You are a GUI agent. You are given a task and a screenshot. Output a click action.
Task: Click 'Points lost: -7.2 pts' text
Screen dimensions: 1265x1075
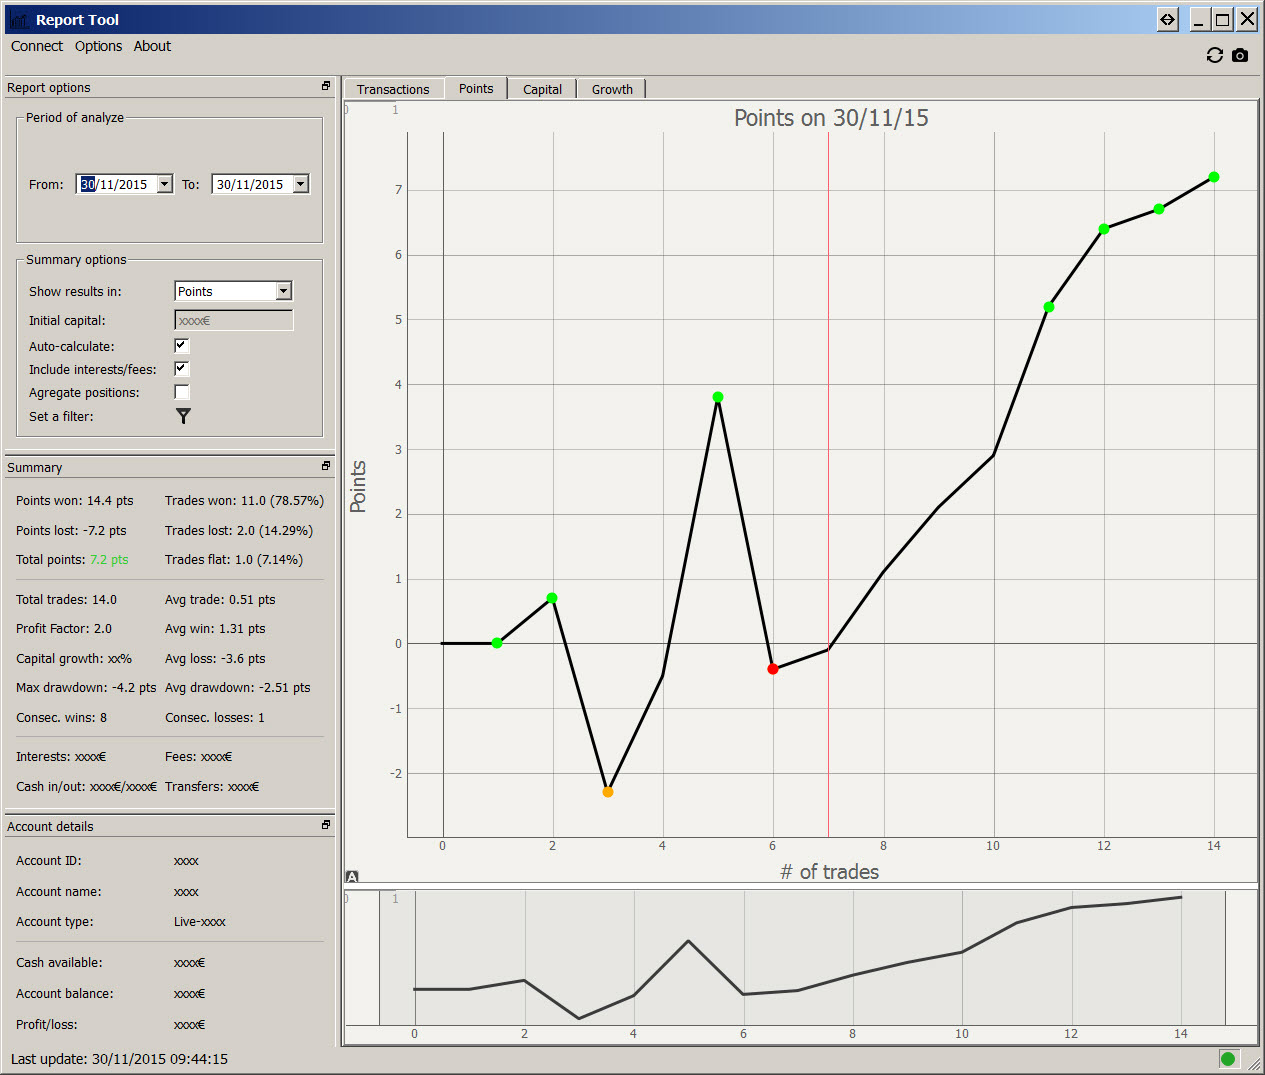point(71,531)
